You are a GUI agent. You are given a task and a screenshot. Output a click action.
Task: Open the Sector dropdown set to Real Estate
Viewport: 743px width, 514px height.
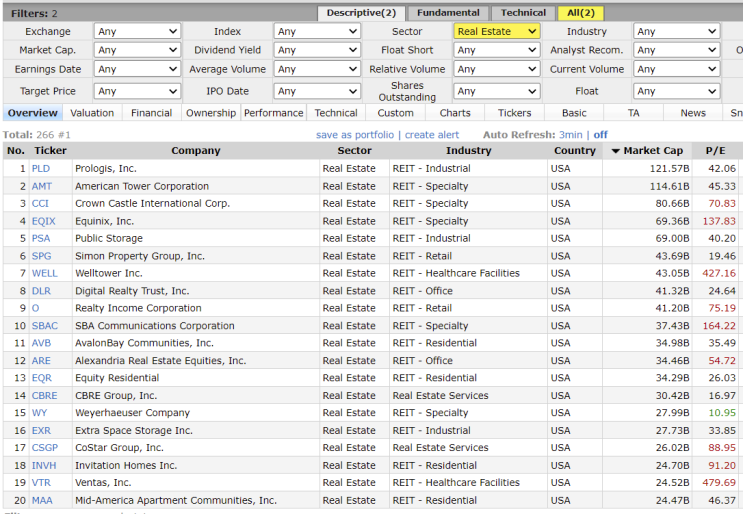point(496,31)
